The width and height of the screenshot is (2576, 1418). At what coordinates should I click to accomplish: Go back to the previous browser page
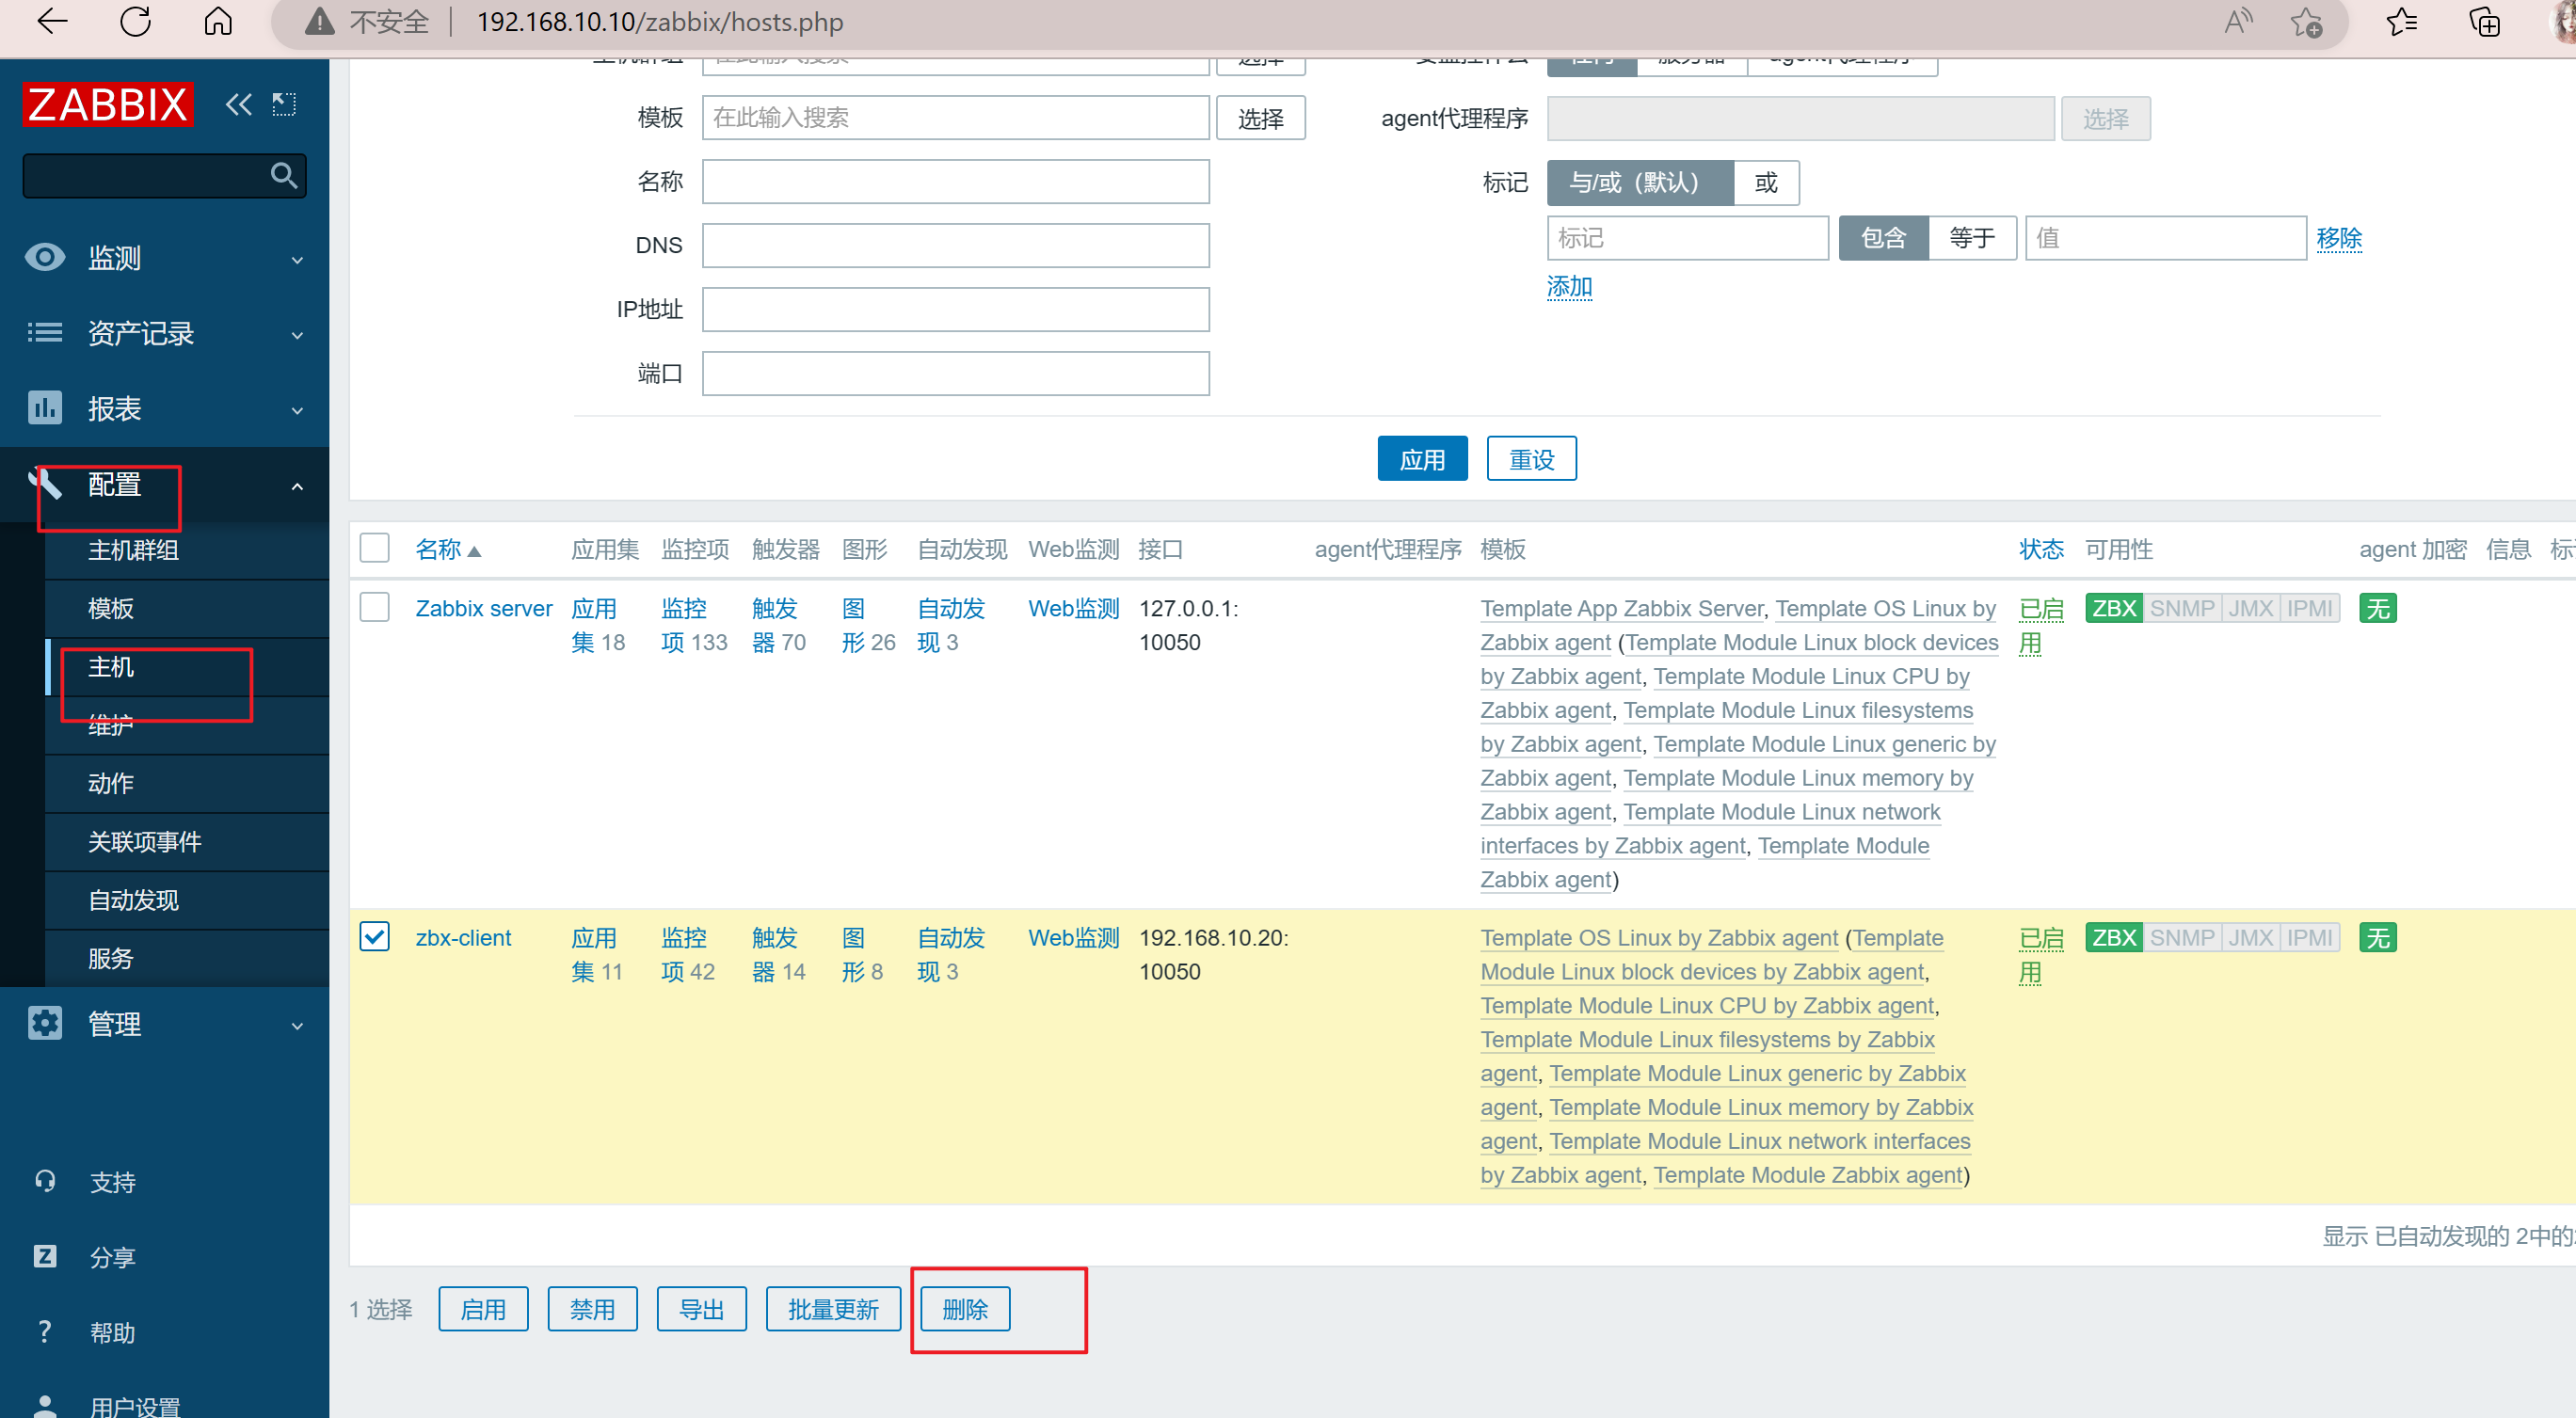(x=52, y=21)
